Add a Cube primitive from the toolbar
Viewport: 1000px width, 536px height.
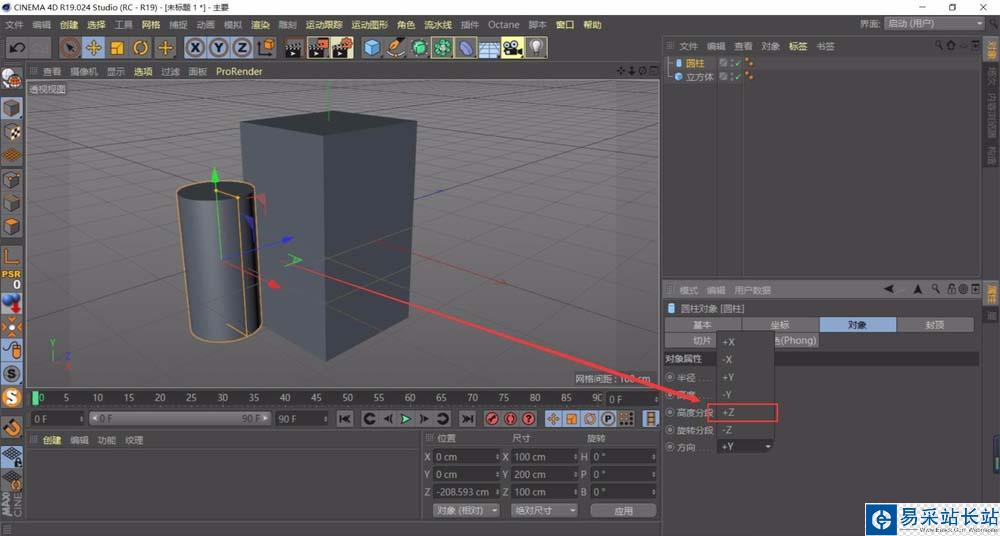click(372, 47)
